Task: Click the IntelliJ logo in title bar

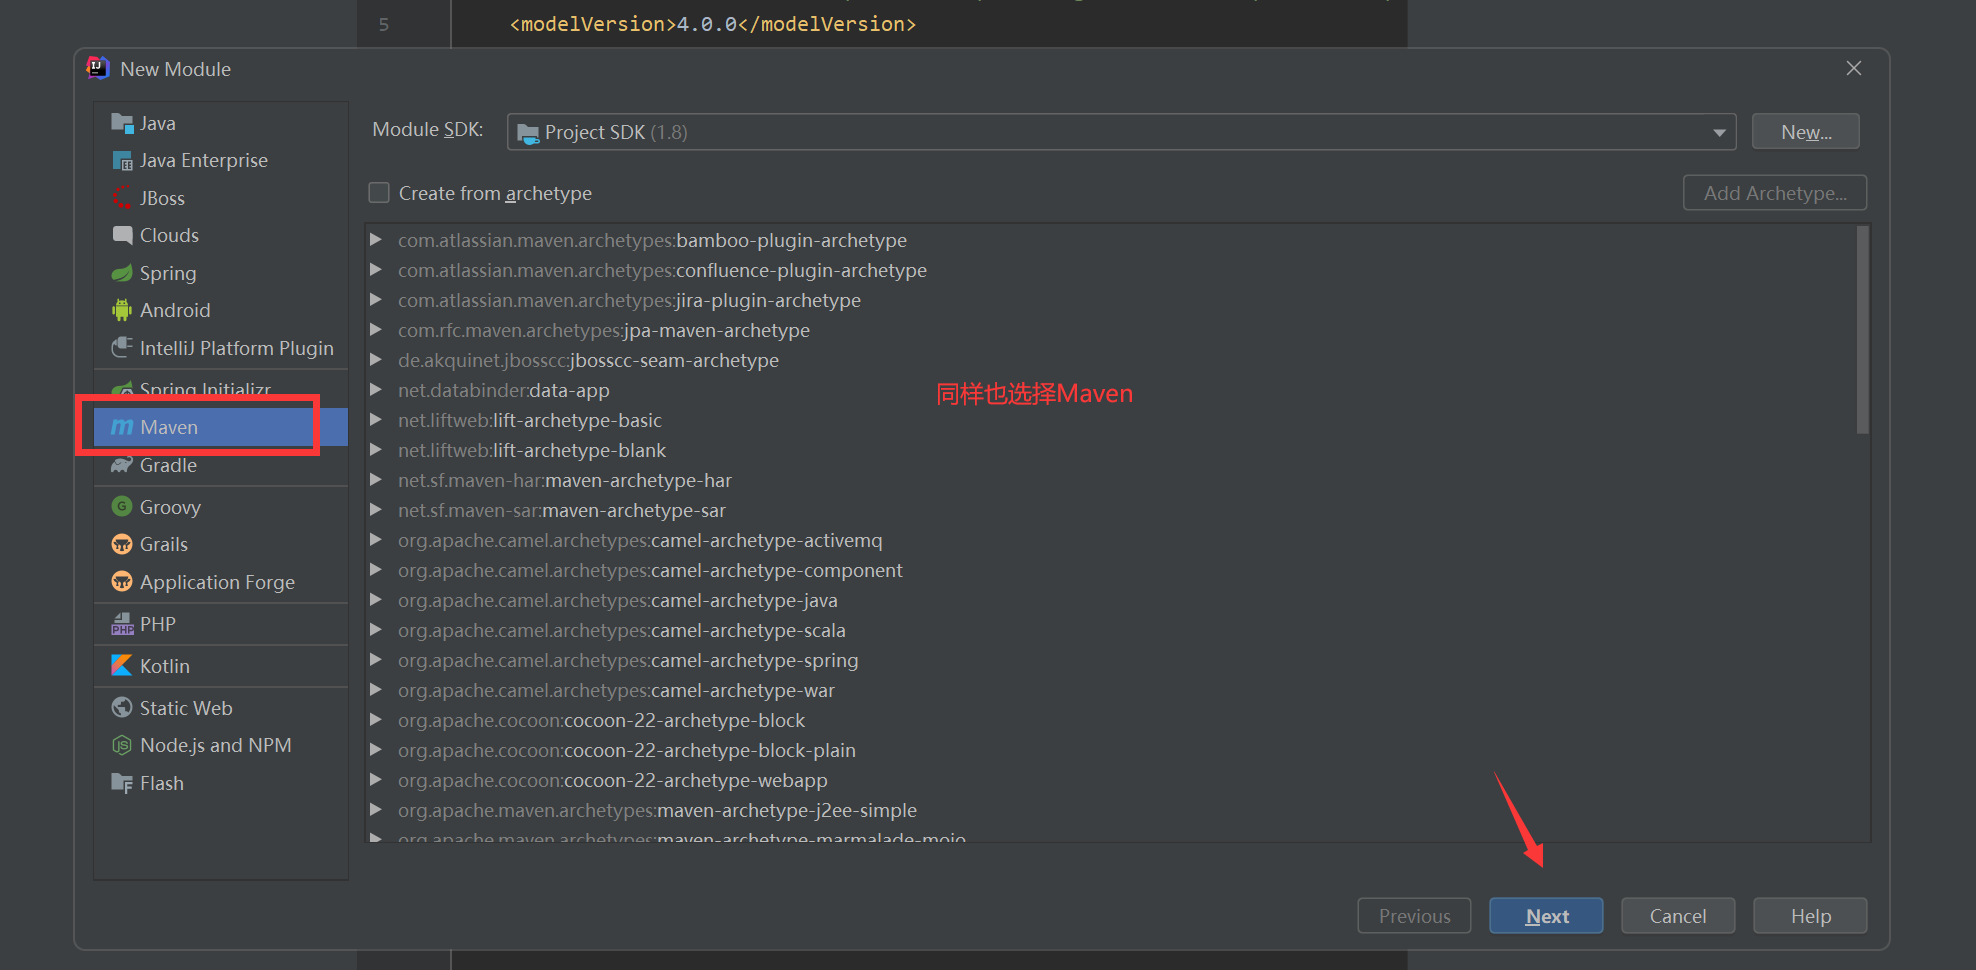Action: 97,68
